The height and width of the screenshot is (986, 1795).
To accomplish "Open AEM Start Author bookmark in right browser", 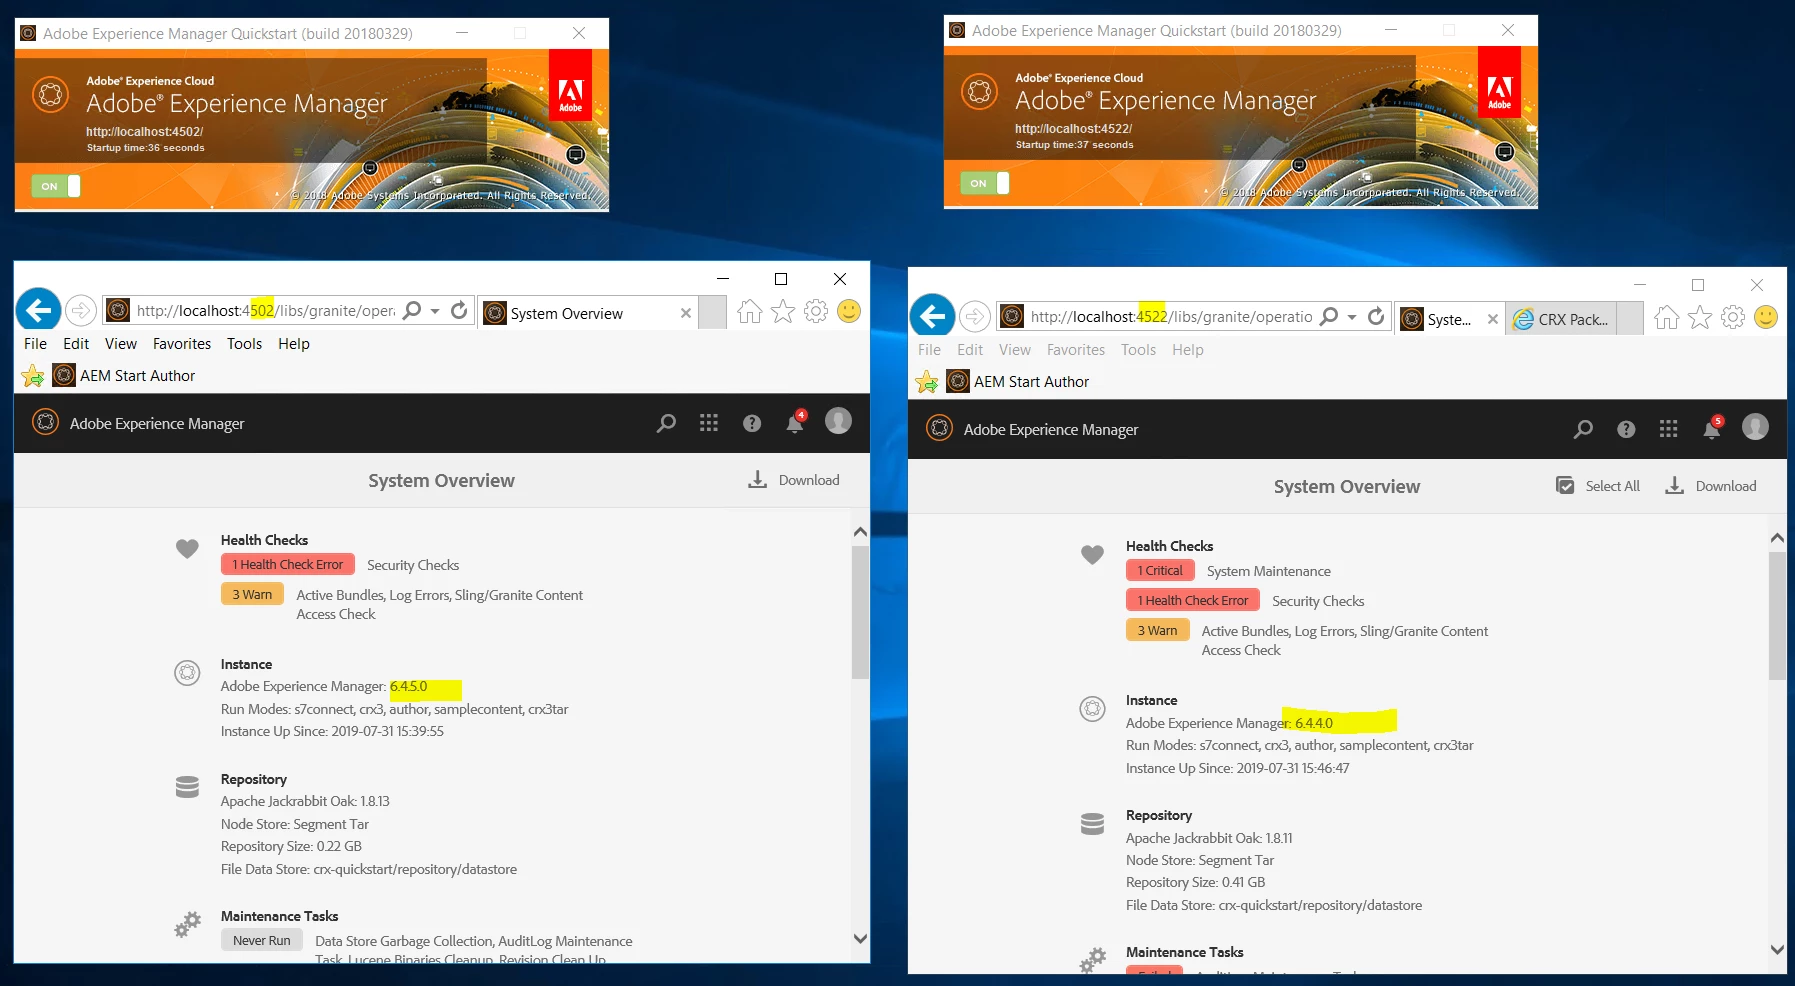I will pyautogui.click(x=1019, y=382).
